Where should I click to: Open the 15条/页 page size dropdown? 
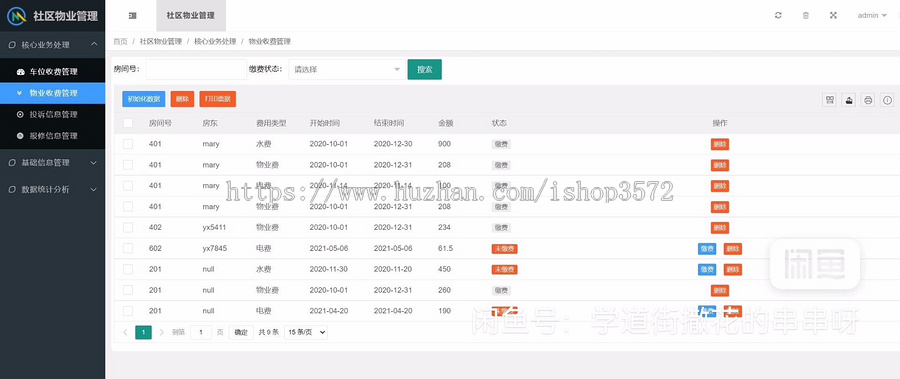pyautogui.click(x=306, y=332)
